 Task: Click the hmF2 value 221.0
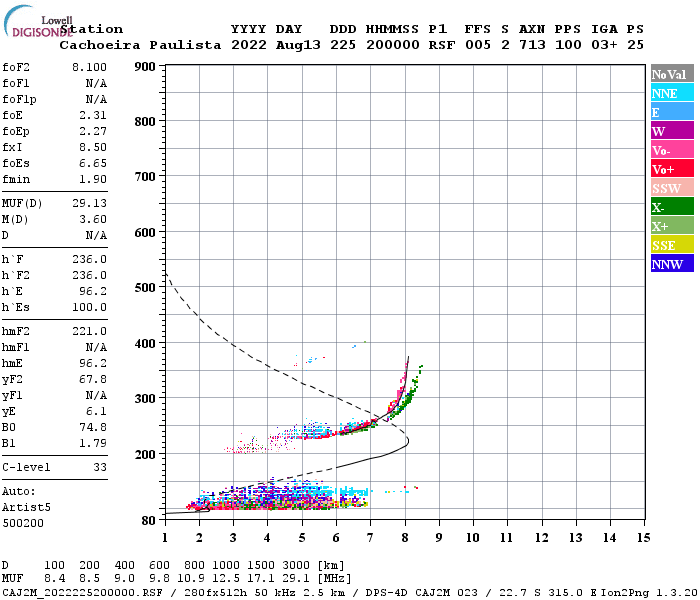89,331
